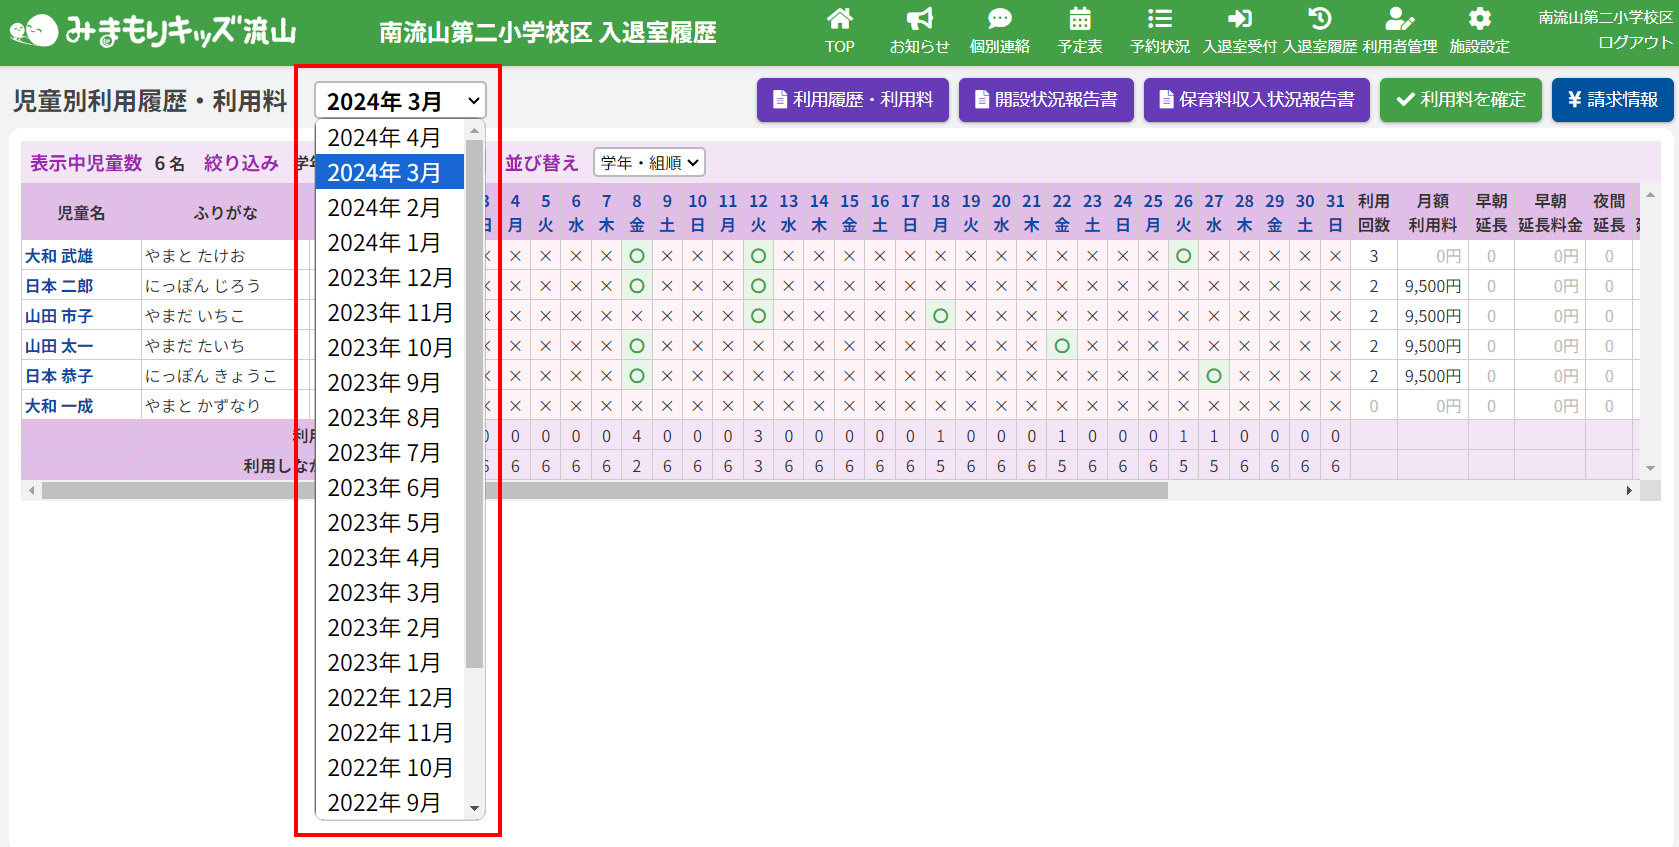1679x847 pixels.
Task: Select 2023年 4月 option in list
Action: coord(384,558)
